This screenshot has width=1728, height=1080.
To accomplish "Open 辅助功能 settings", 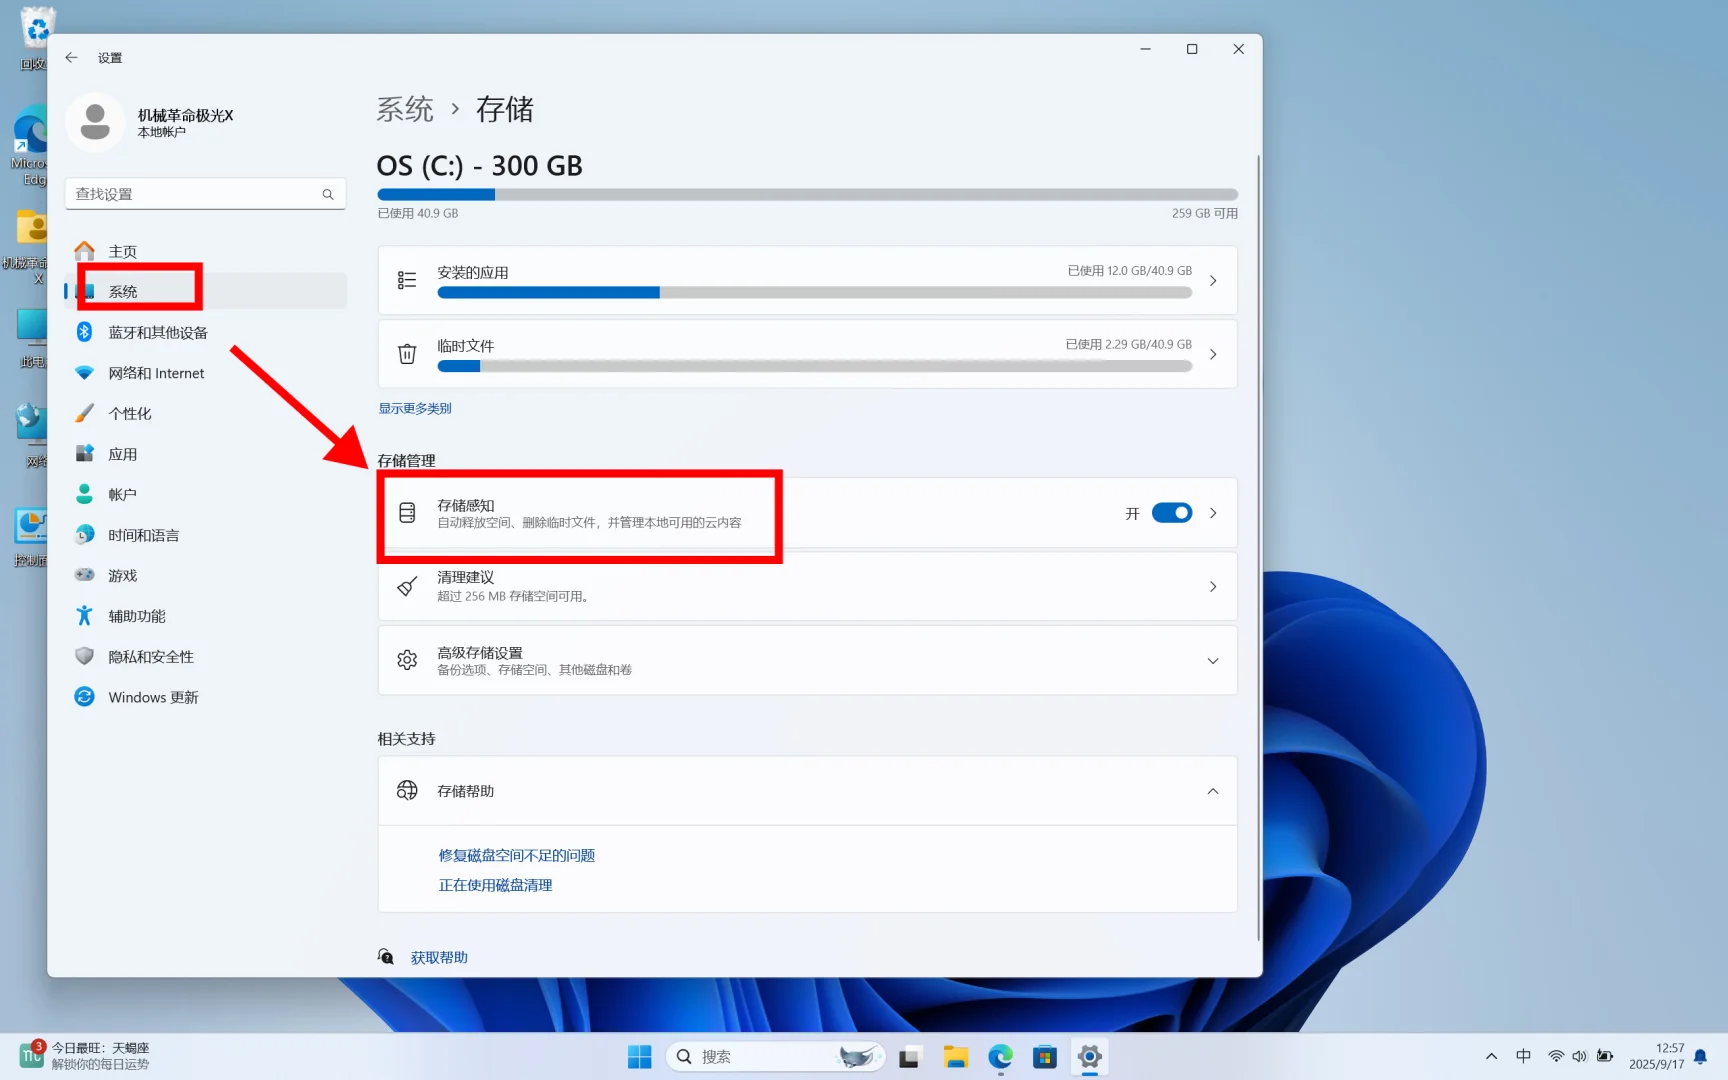I will click(137, 615).
